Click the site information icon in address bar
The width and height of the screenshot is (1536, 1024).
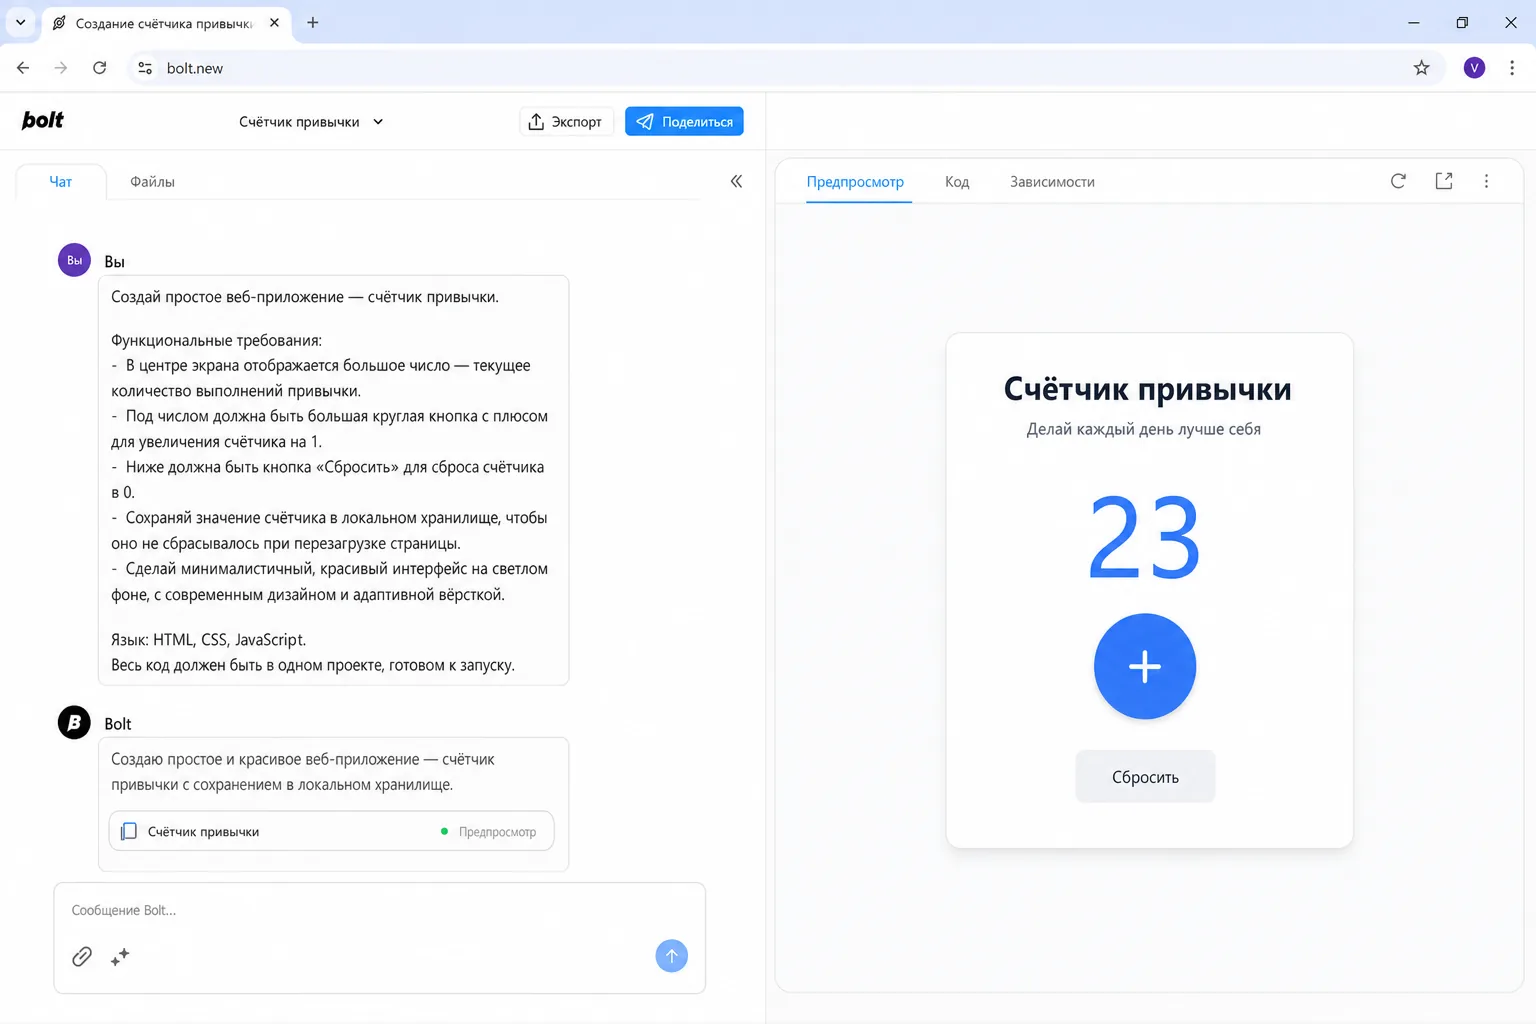(145, 68)
